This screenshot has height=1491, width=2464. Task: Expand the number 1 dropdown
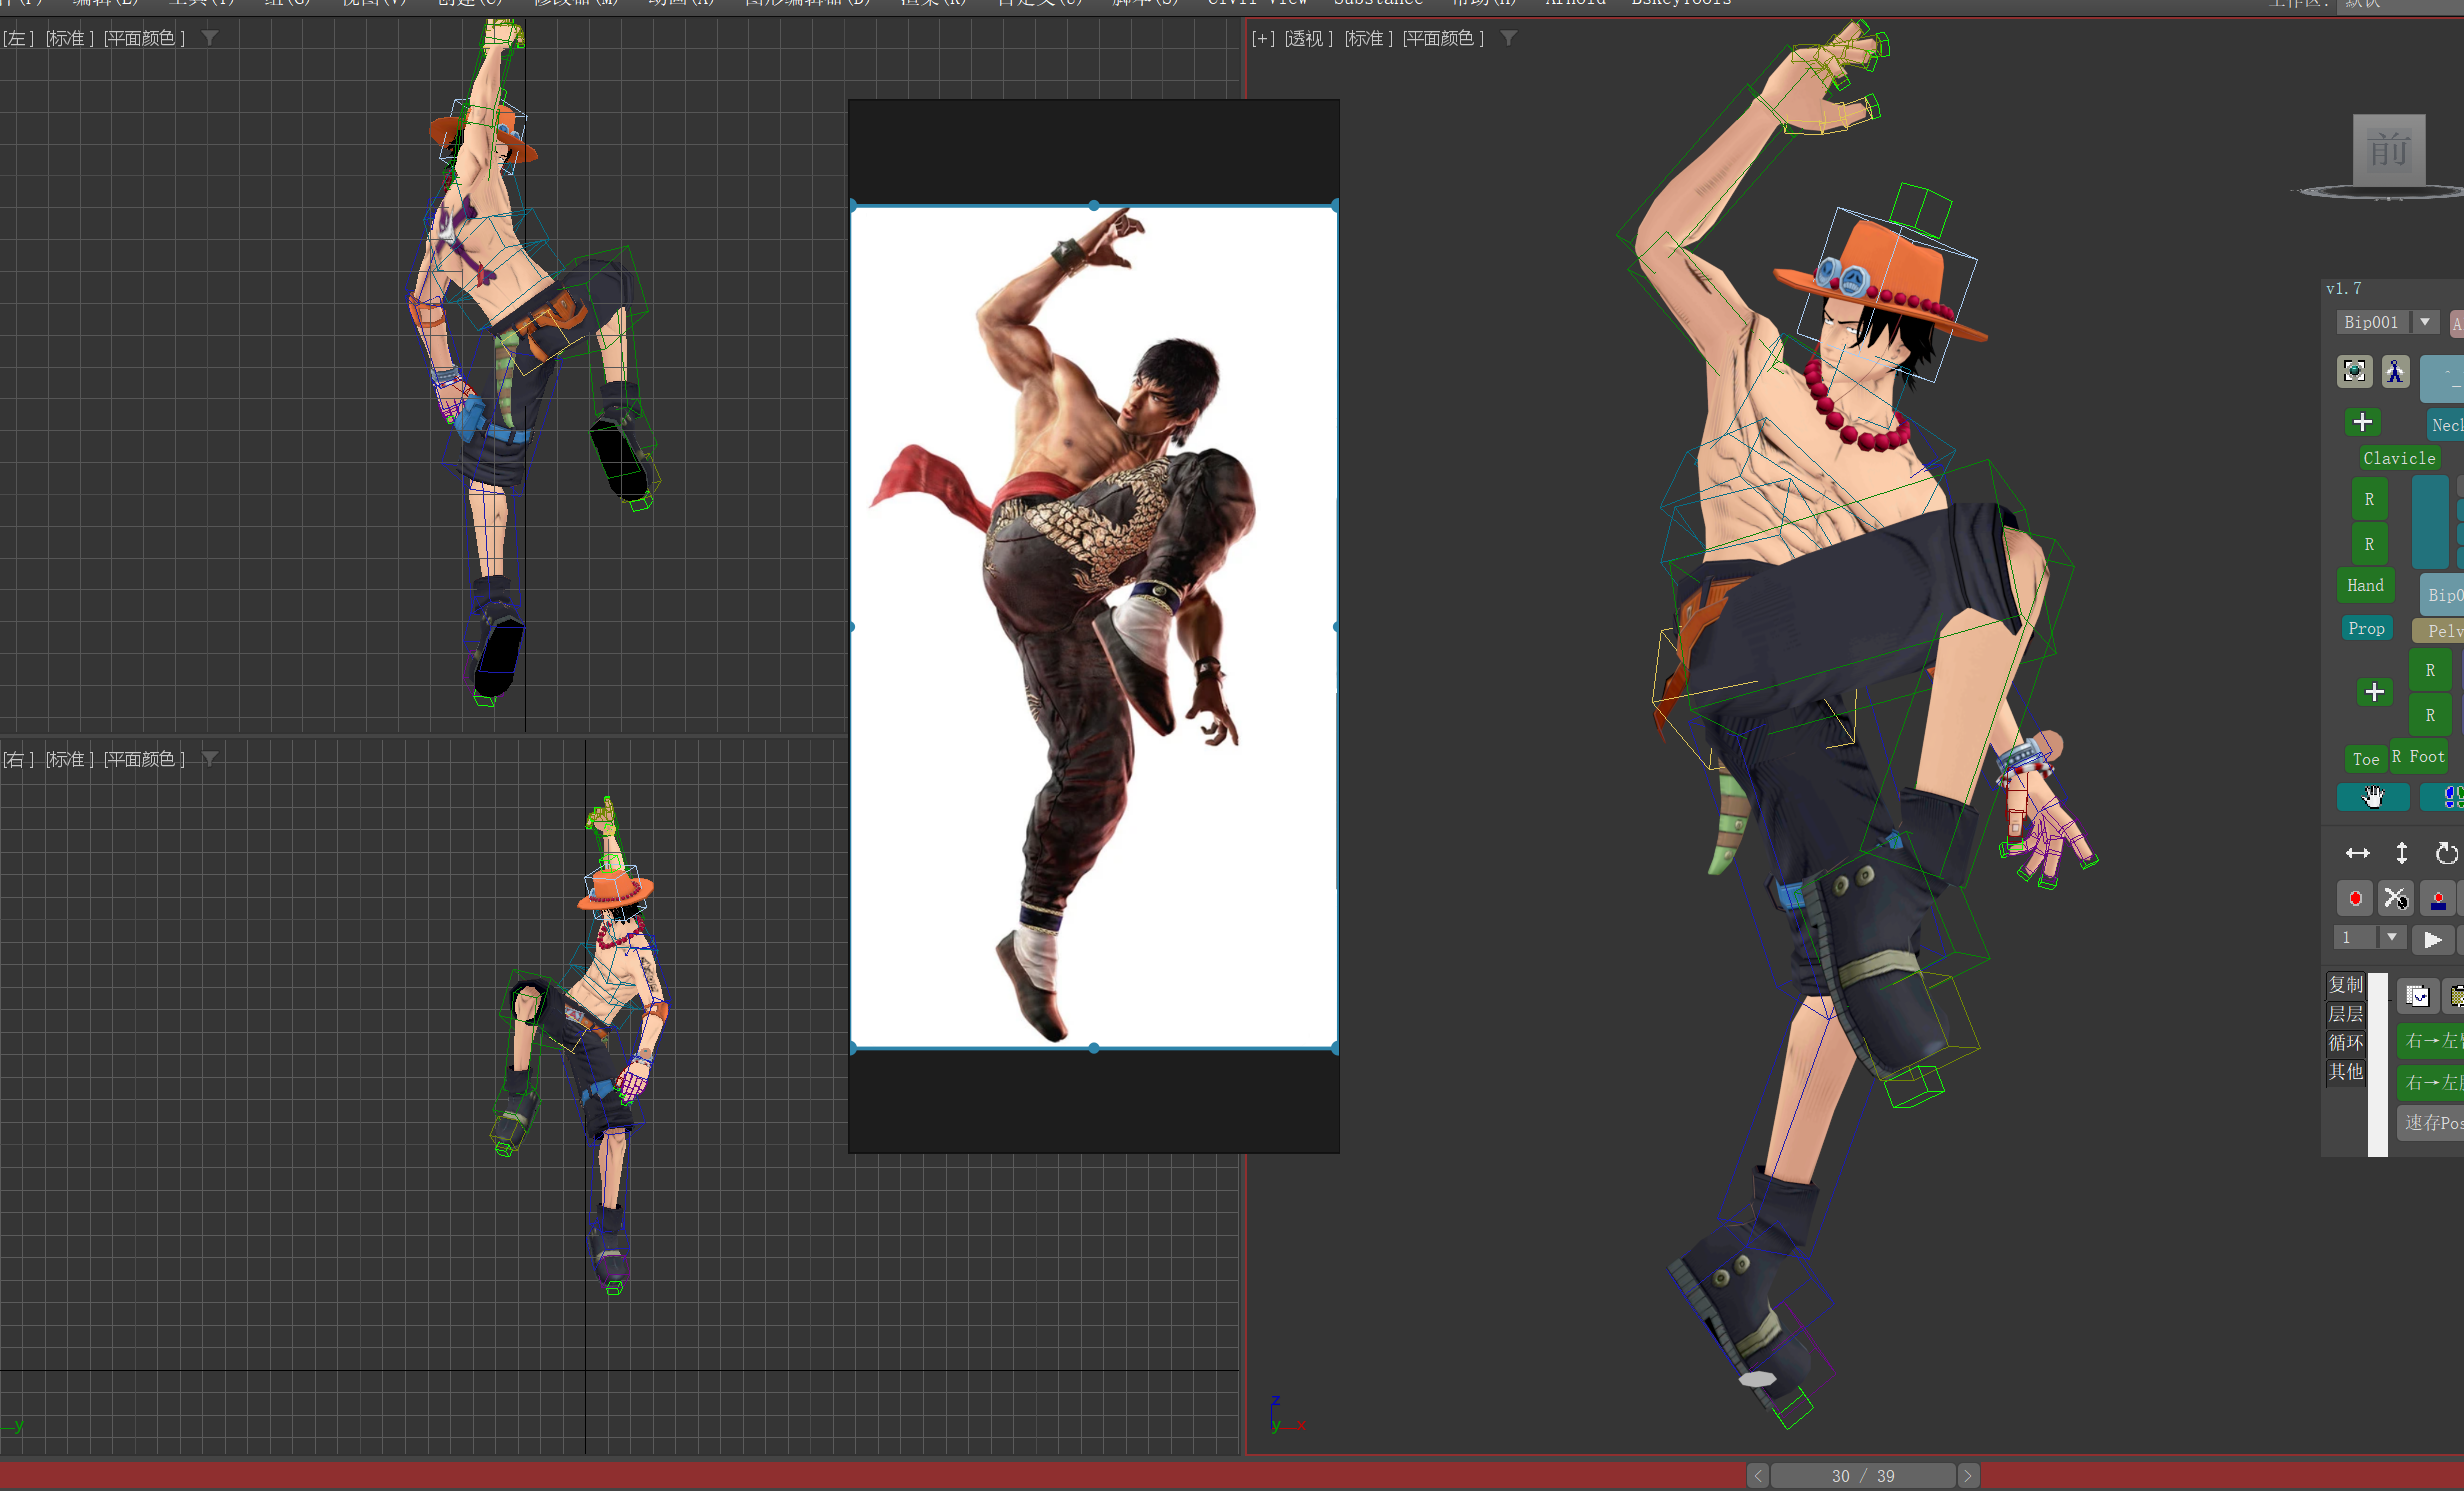pos(2391,937)
